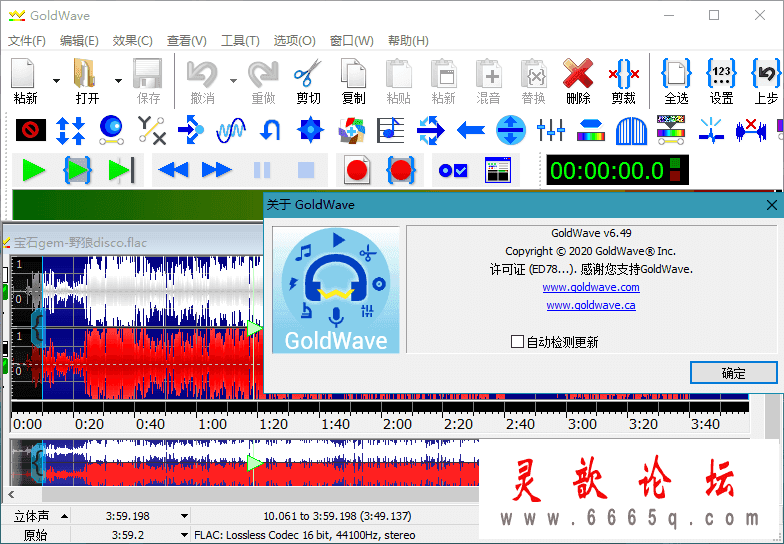This screenshot has height=544, width=784.
Task: Click the blue arch noise gate icon
Action: point(631,130)
